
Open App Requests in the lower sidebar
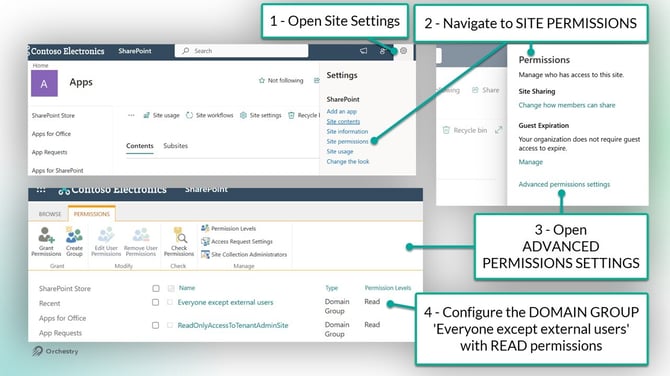[x=60, y=333]
